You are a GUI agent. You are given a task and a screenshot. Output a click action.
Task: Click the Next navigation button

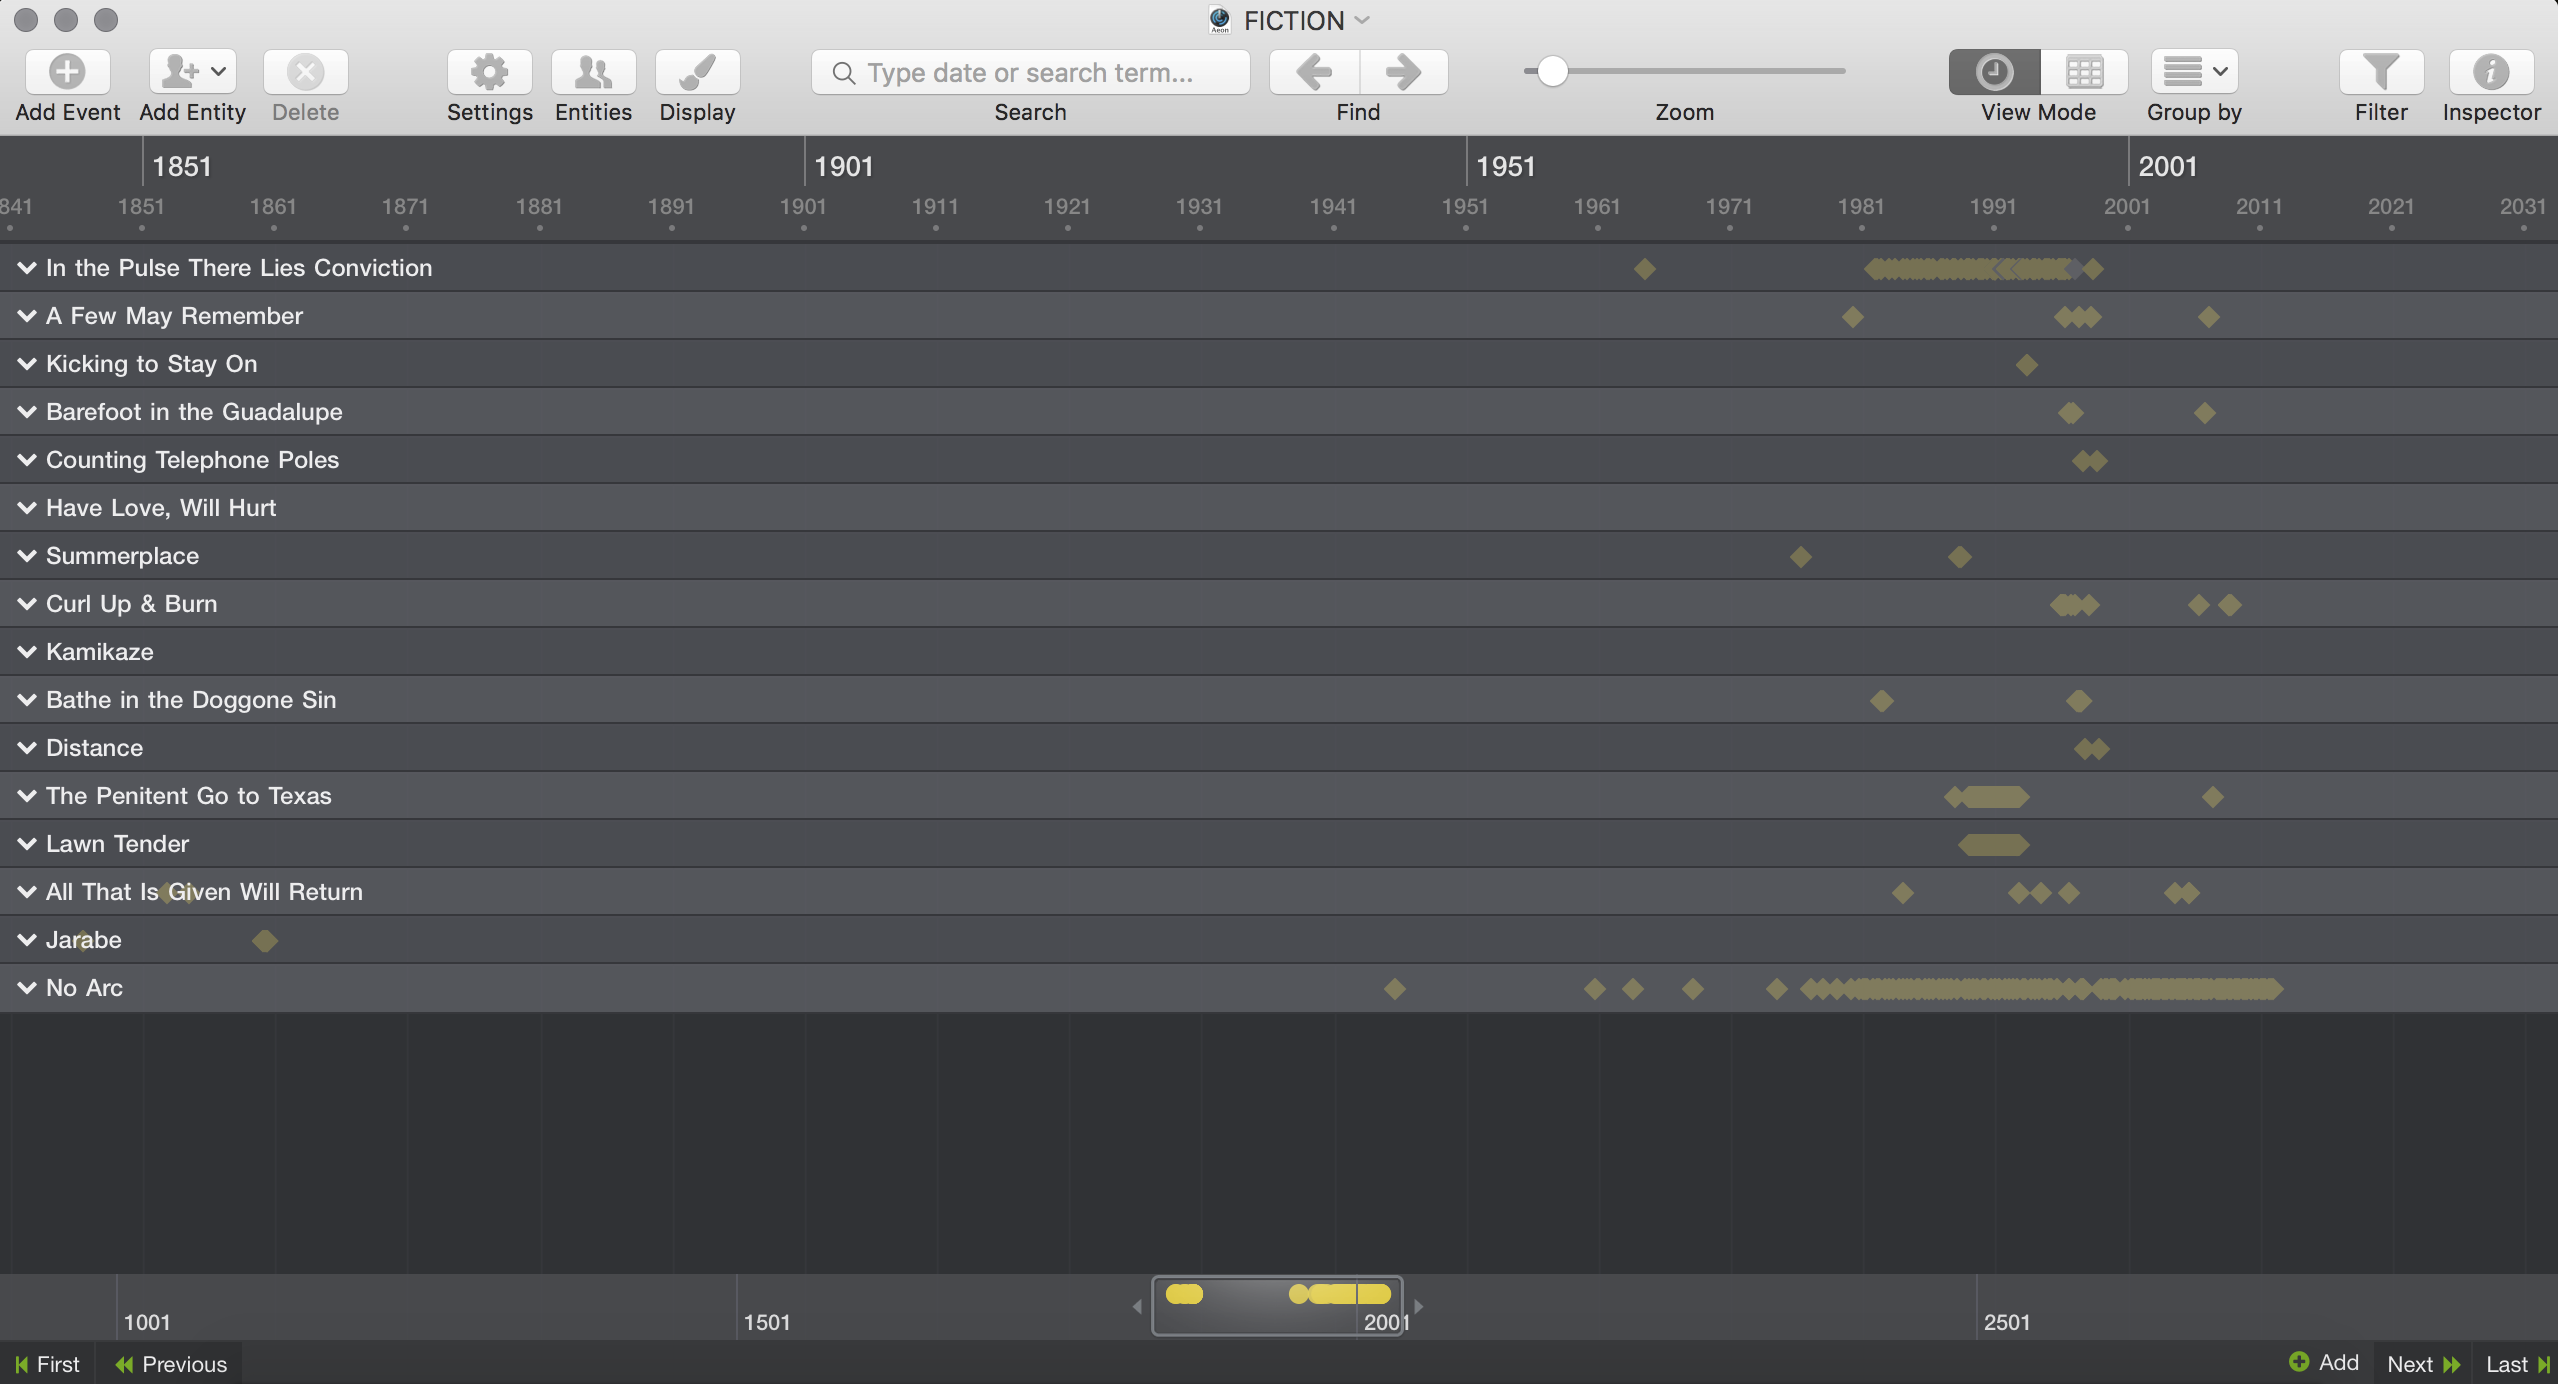point(2422,1364)
